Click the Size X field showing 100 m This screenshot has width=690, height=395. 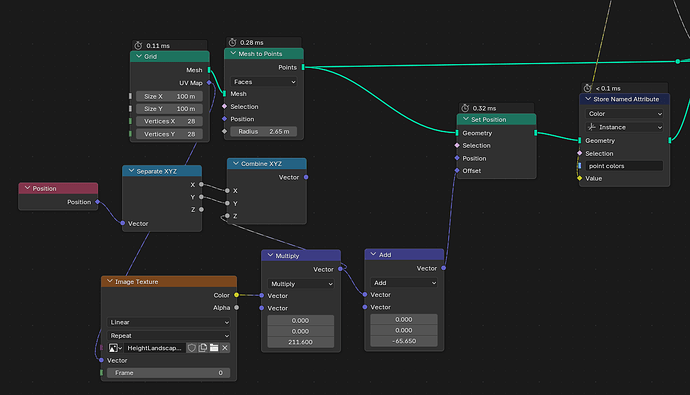(x=169, y=96)
